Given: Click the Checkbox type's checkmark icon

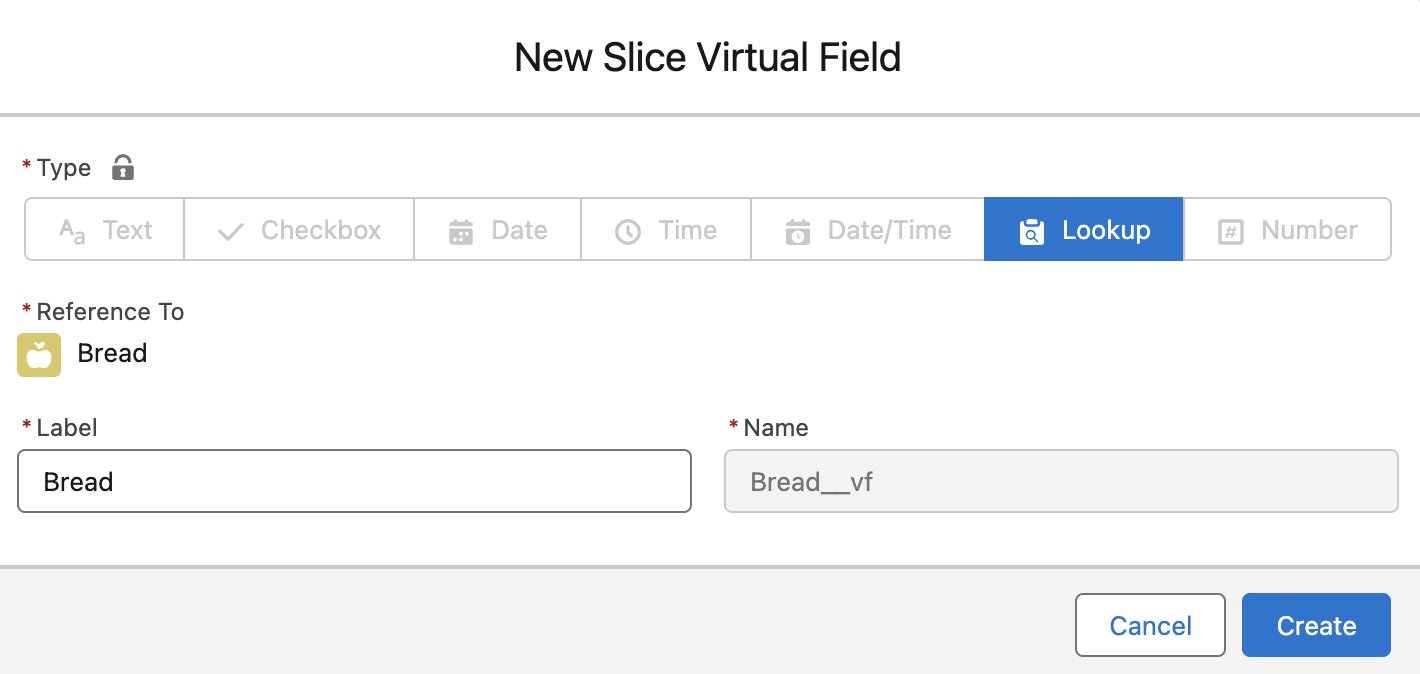Looking at the screenshot, I should click(x=230, y=229).
